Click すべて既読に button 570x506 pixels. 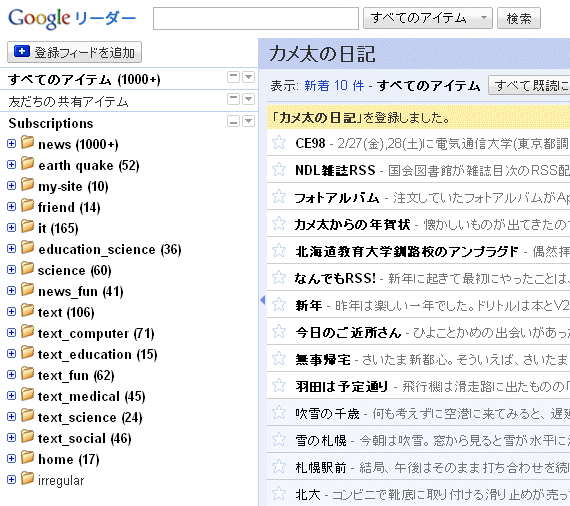tap(529, 85)
